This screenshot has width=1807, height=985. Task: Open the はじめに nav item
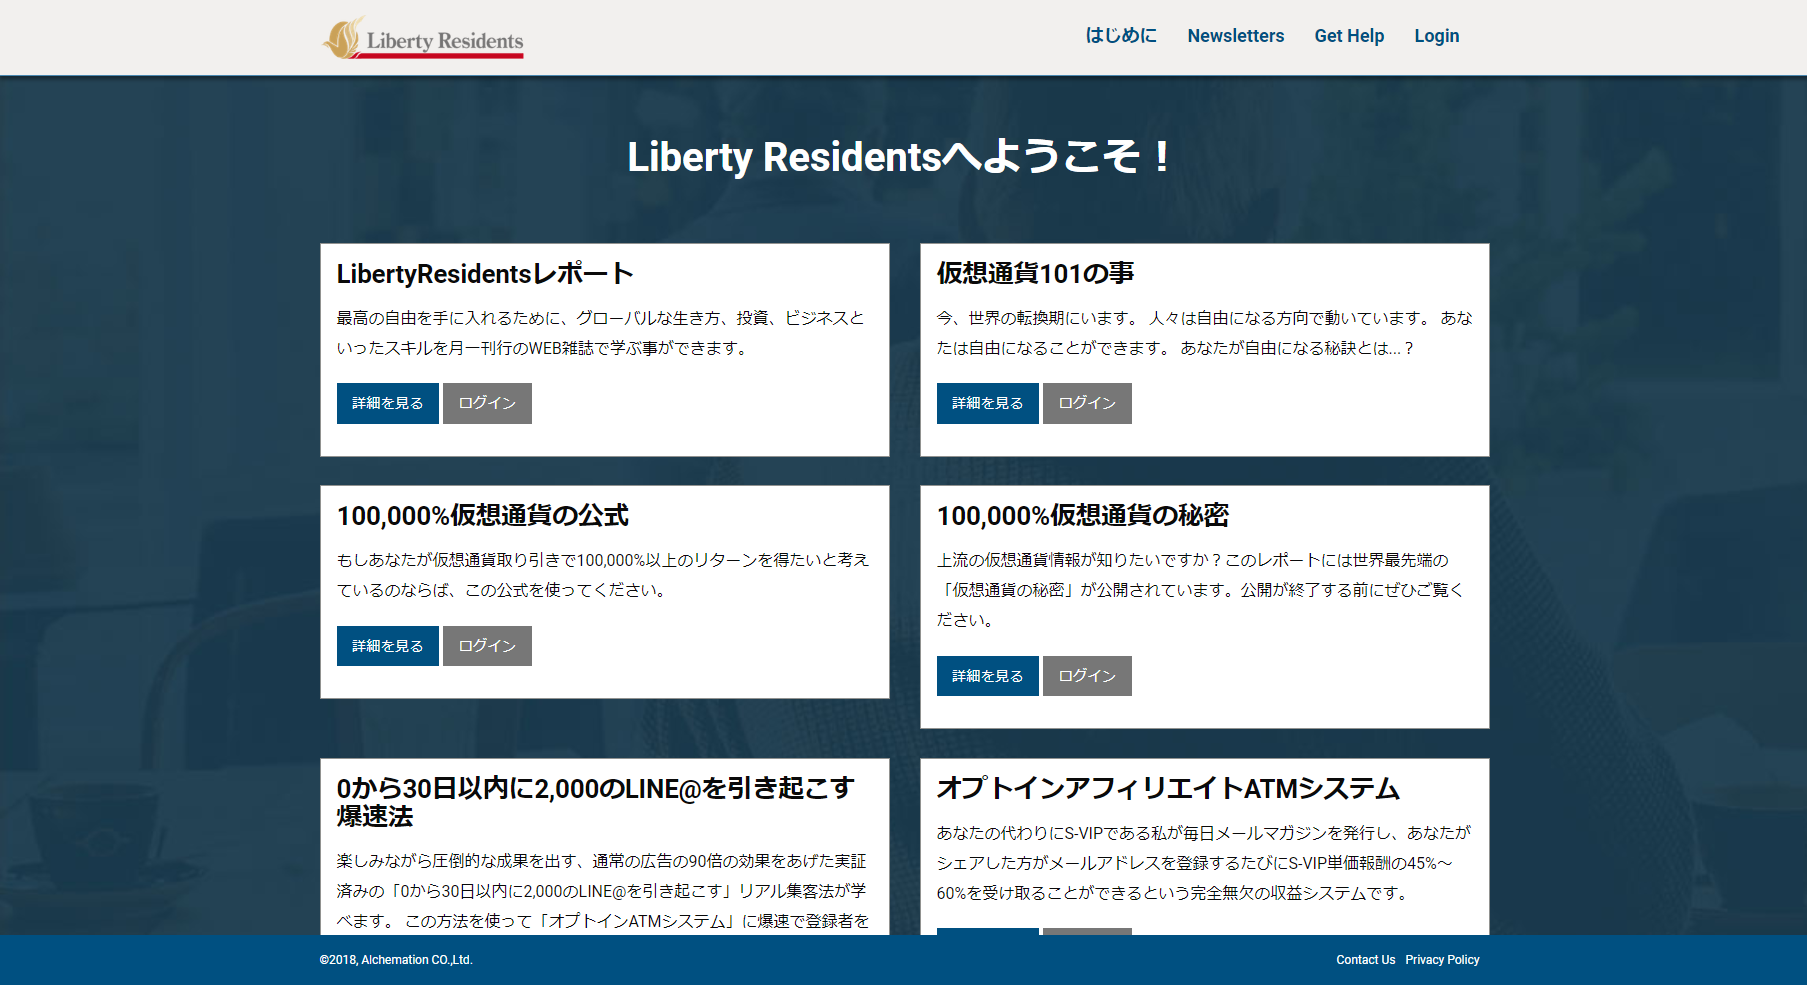(x=1121, y=36)
